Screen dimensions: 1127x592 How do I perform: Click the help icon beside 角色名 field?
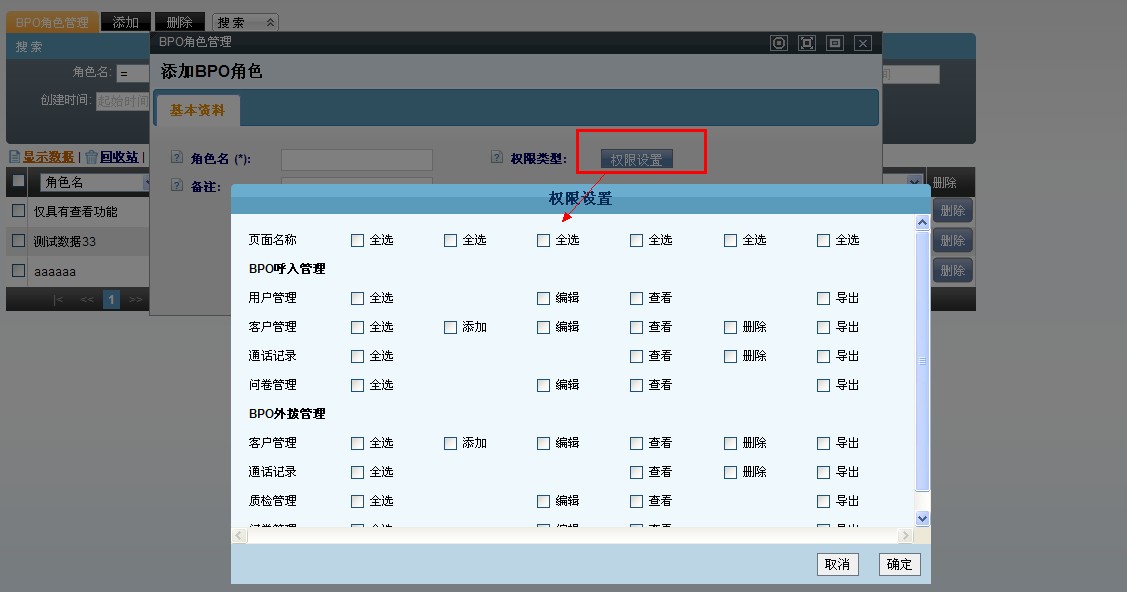pos(178,158)
